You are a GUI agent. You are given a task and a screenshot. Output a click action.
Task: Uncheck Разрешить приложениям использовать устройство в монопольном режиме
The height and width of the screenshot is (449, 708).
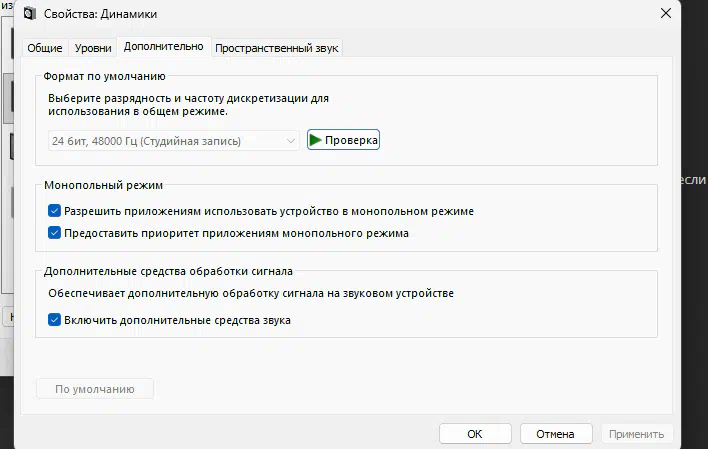pos(54,212)
